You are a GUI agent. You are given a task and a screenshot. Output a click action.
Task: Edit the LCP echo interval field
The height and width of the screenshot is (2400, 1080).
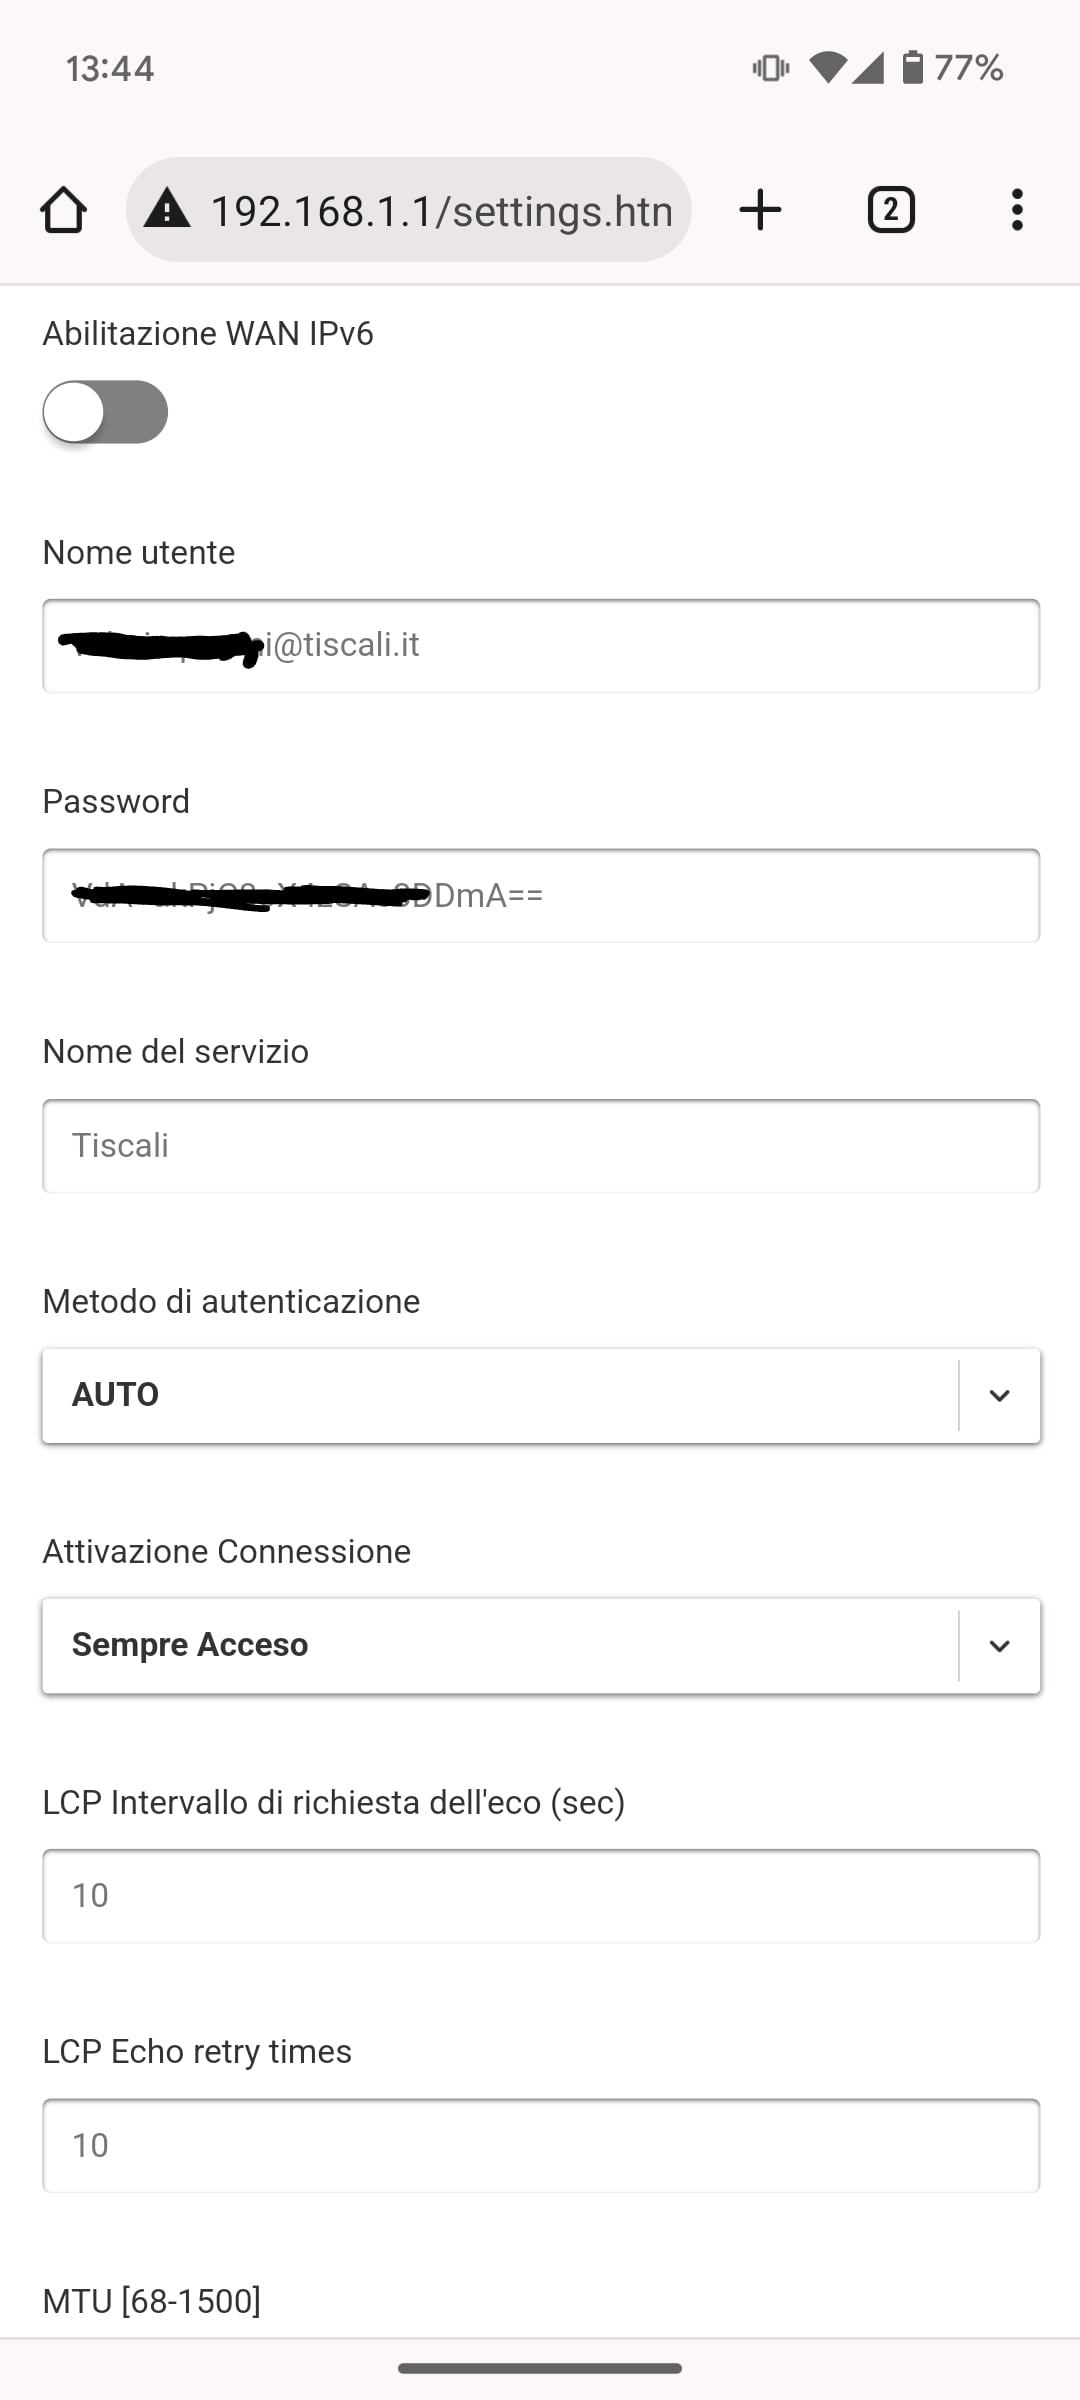point(540,1896)
